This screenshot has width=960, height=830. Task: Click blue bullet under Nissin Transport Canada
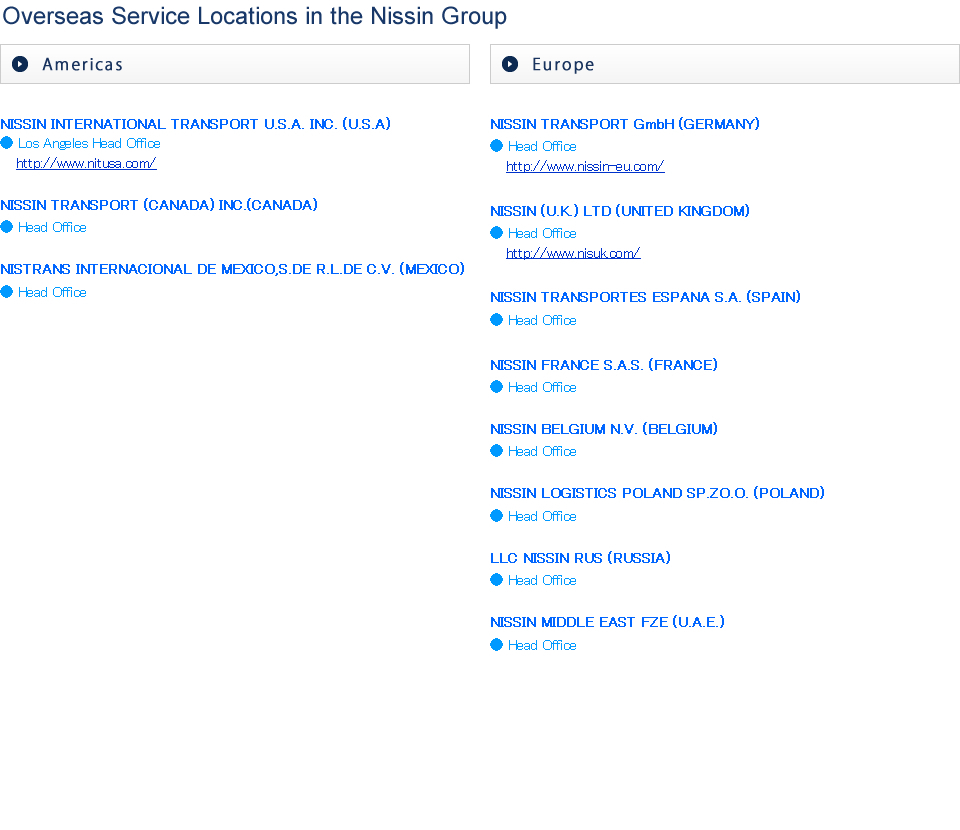click(7, 227)
